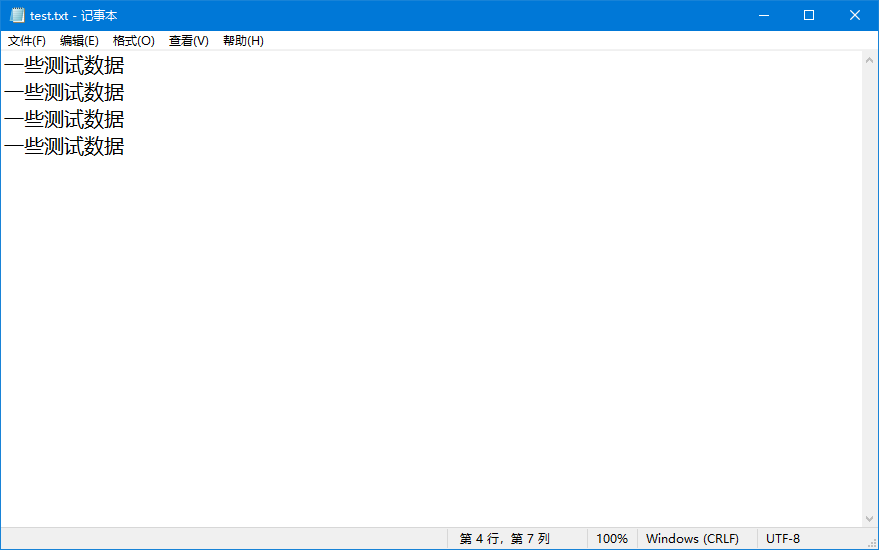Show the 帮助(H) menu
Image resolution: width=879 pixels, height=550 pixels.
[243, 41]
